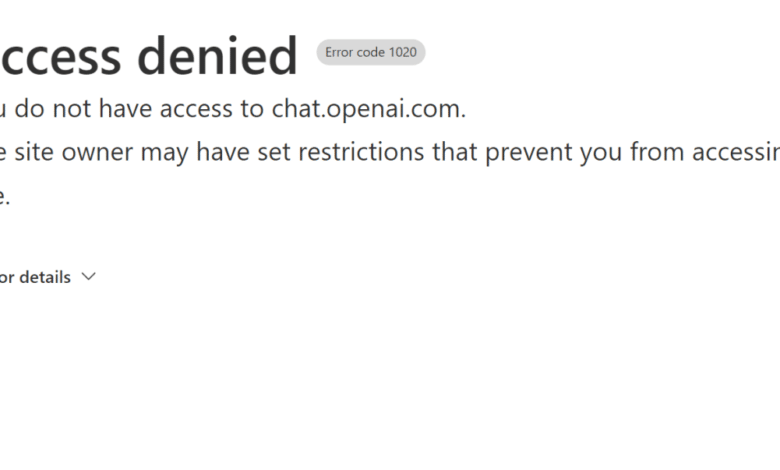Click the word "details" beside the chevron

point(46,277)
